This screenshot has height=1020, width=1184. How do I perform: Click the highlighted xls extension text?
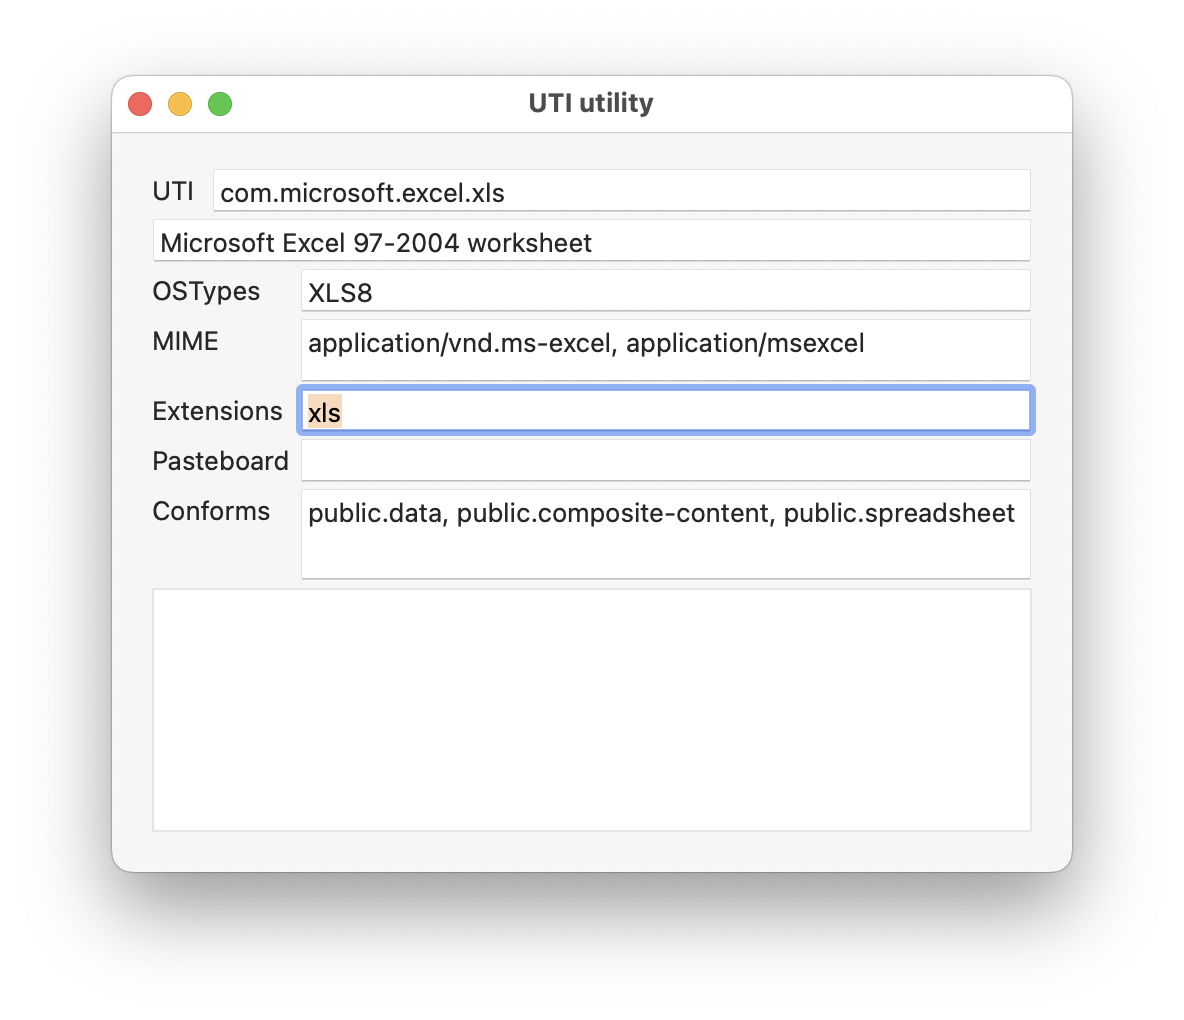pyautogui.click(x=324, y=411)
